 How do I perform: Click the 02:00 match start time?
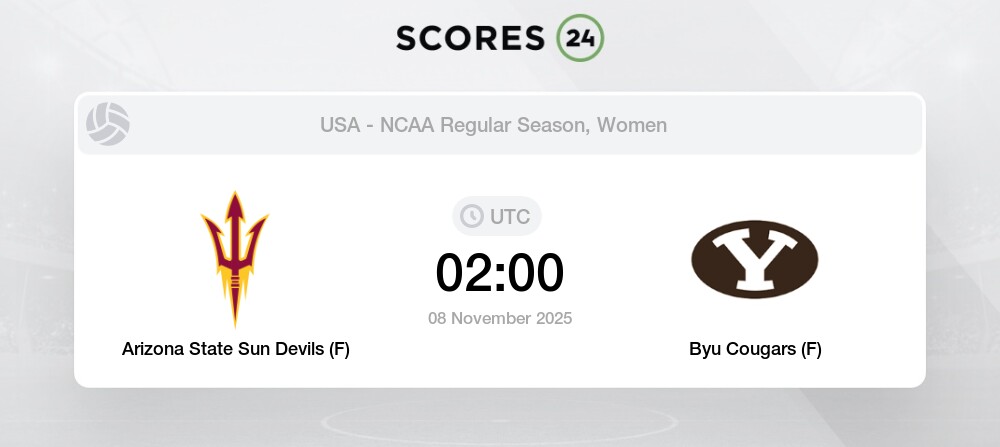(500, 272)
